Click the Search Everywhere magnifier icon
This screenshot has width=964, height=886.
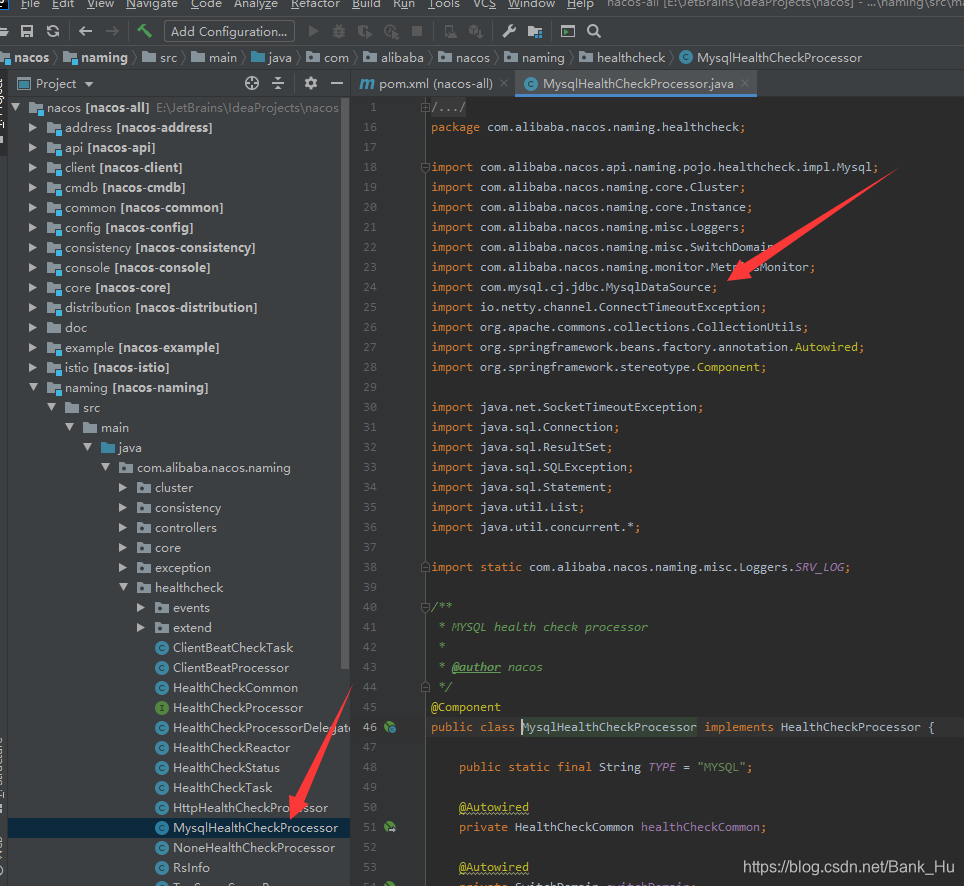pyautogui.click(x=594, y=31)
